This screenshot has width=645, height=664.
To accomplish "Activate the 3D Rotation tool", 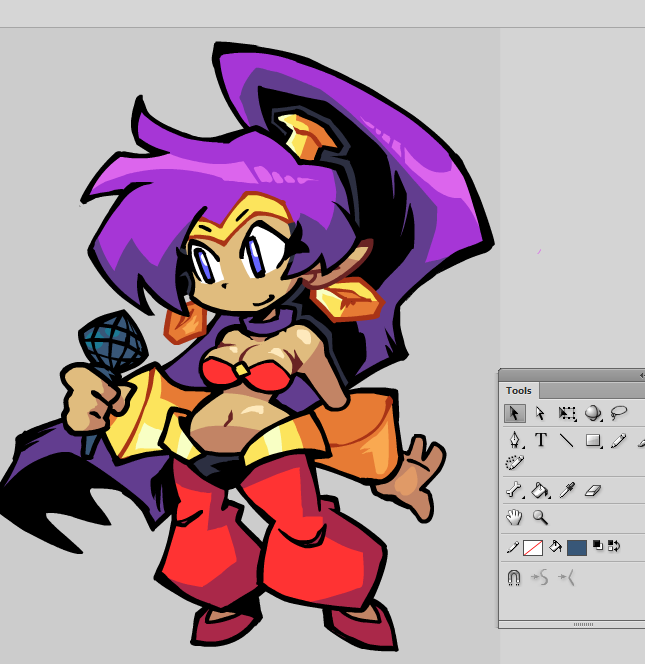I will coord(593,413).
